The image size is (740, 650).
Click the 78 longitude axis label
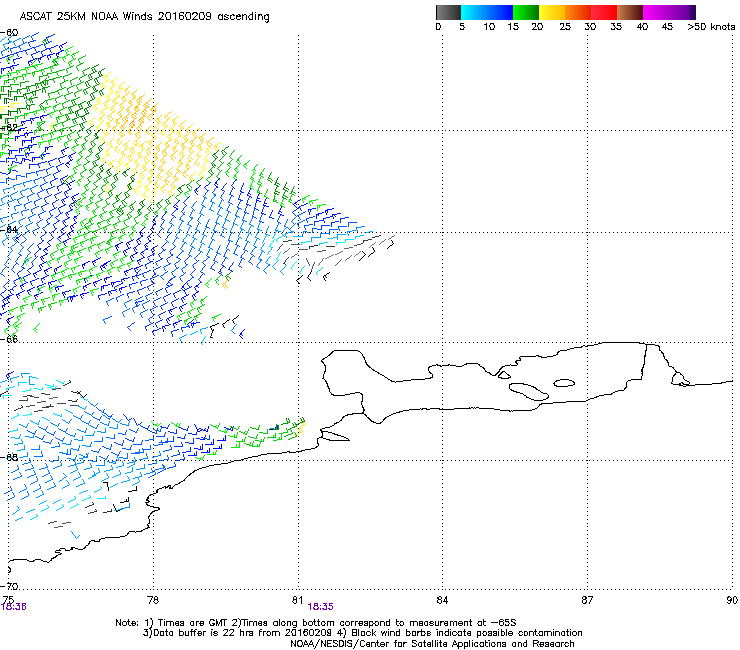[x=153, y=600]
